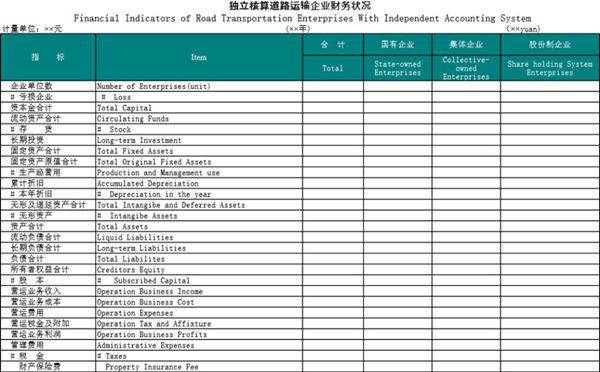600x372 pixels.
Task: Select the 'Total' column header
Action: click(x=333, y=68)
